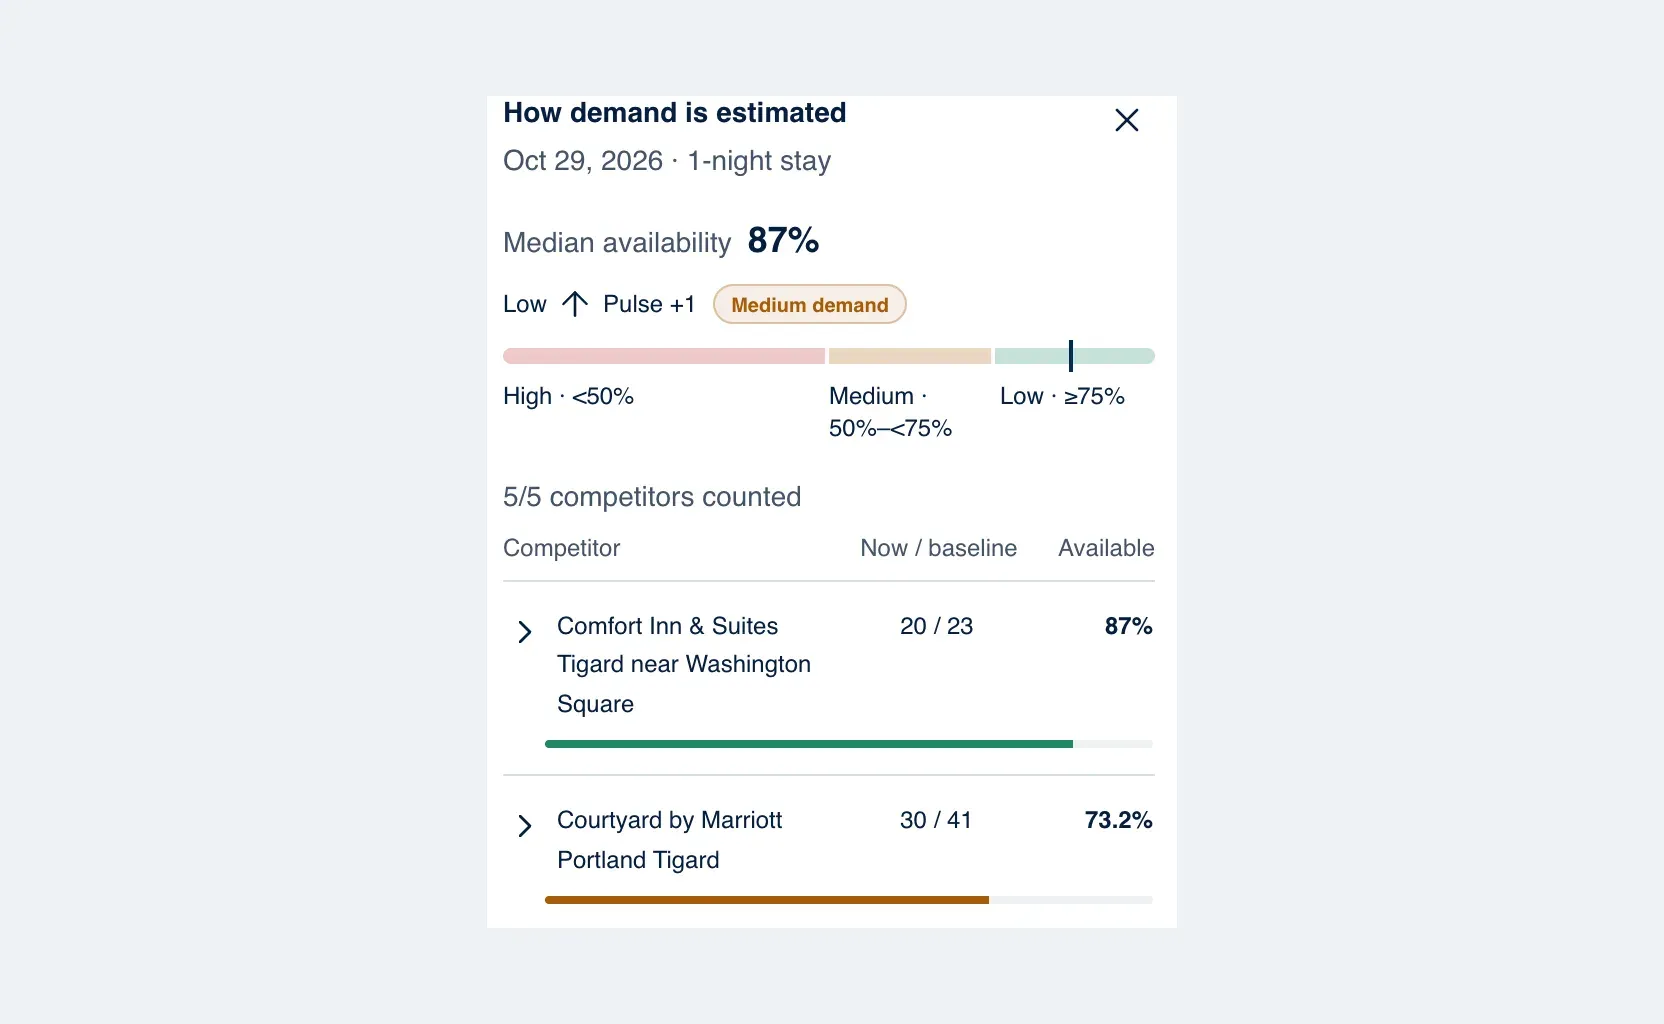Viewport: 1664px width, 1024px height.
Task: Click the Median availability 87% value
Action: coord(783,241)
